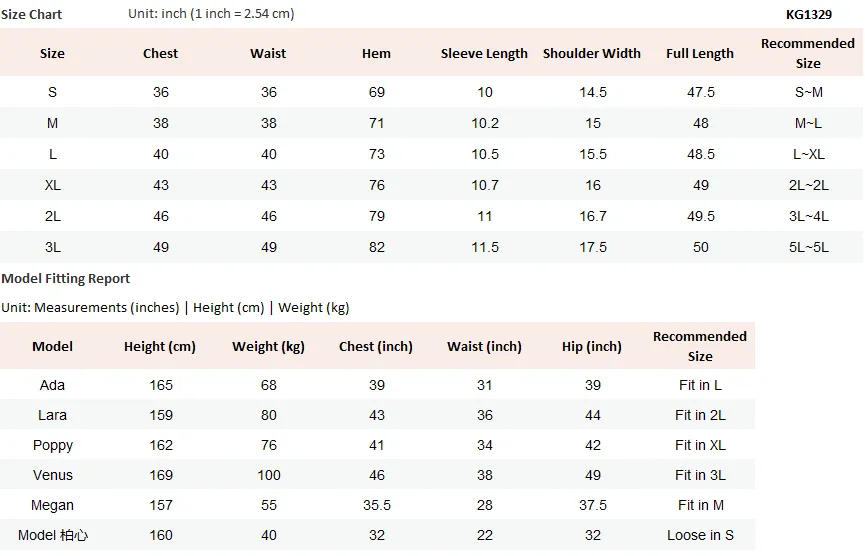Click model name Venus
Image resolution: width=865 pixels, height=556 pixels.
[x=52, y=475]
